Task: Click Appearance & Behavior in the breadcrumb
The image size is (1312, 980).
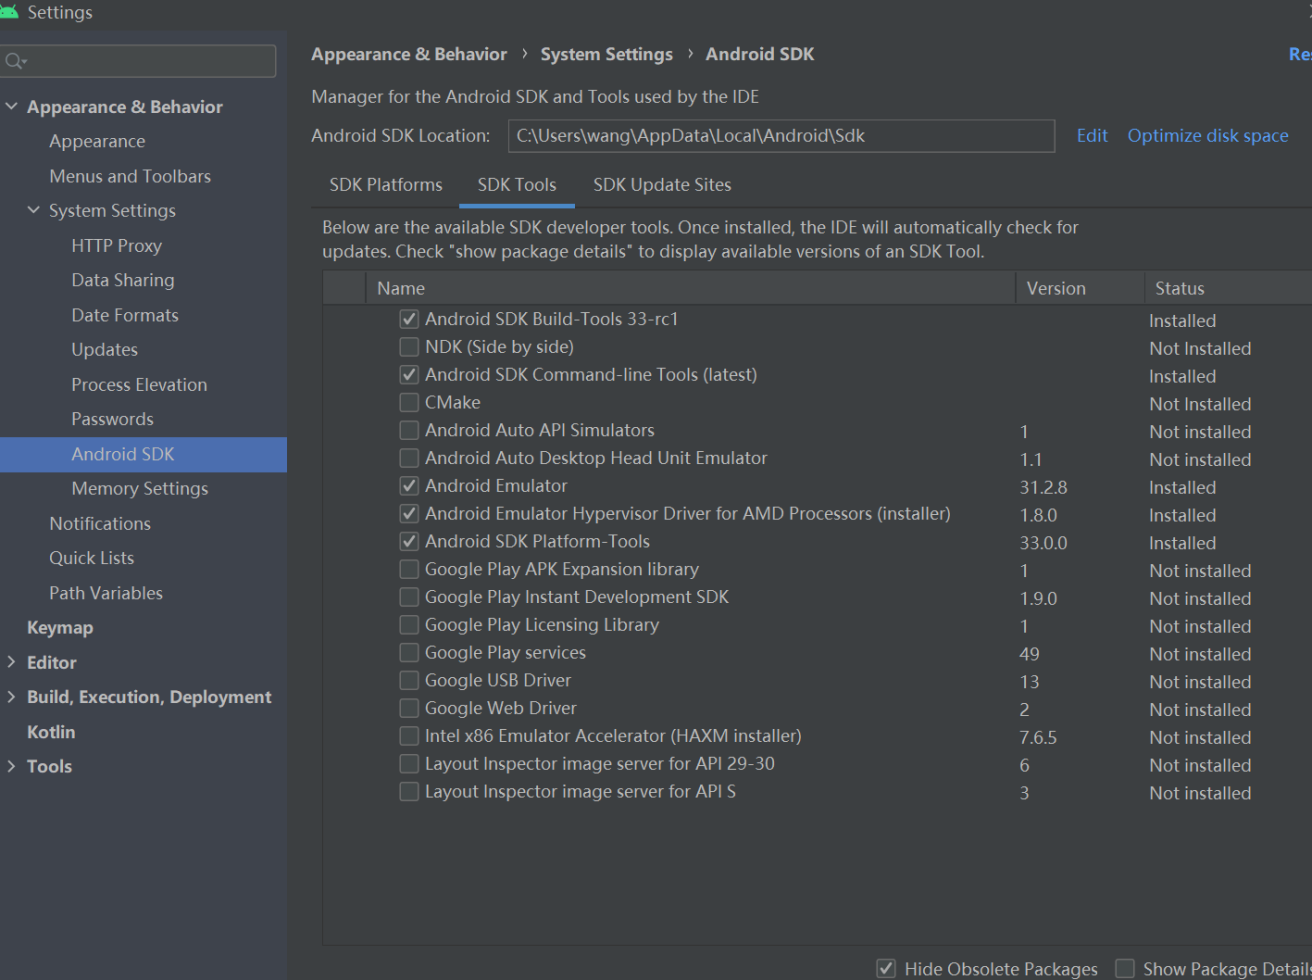Action: (x=409, y=54)
